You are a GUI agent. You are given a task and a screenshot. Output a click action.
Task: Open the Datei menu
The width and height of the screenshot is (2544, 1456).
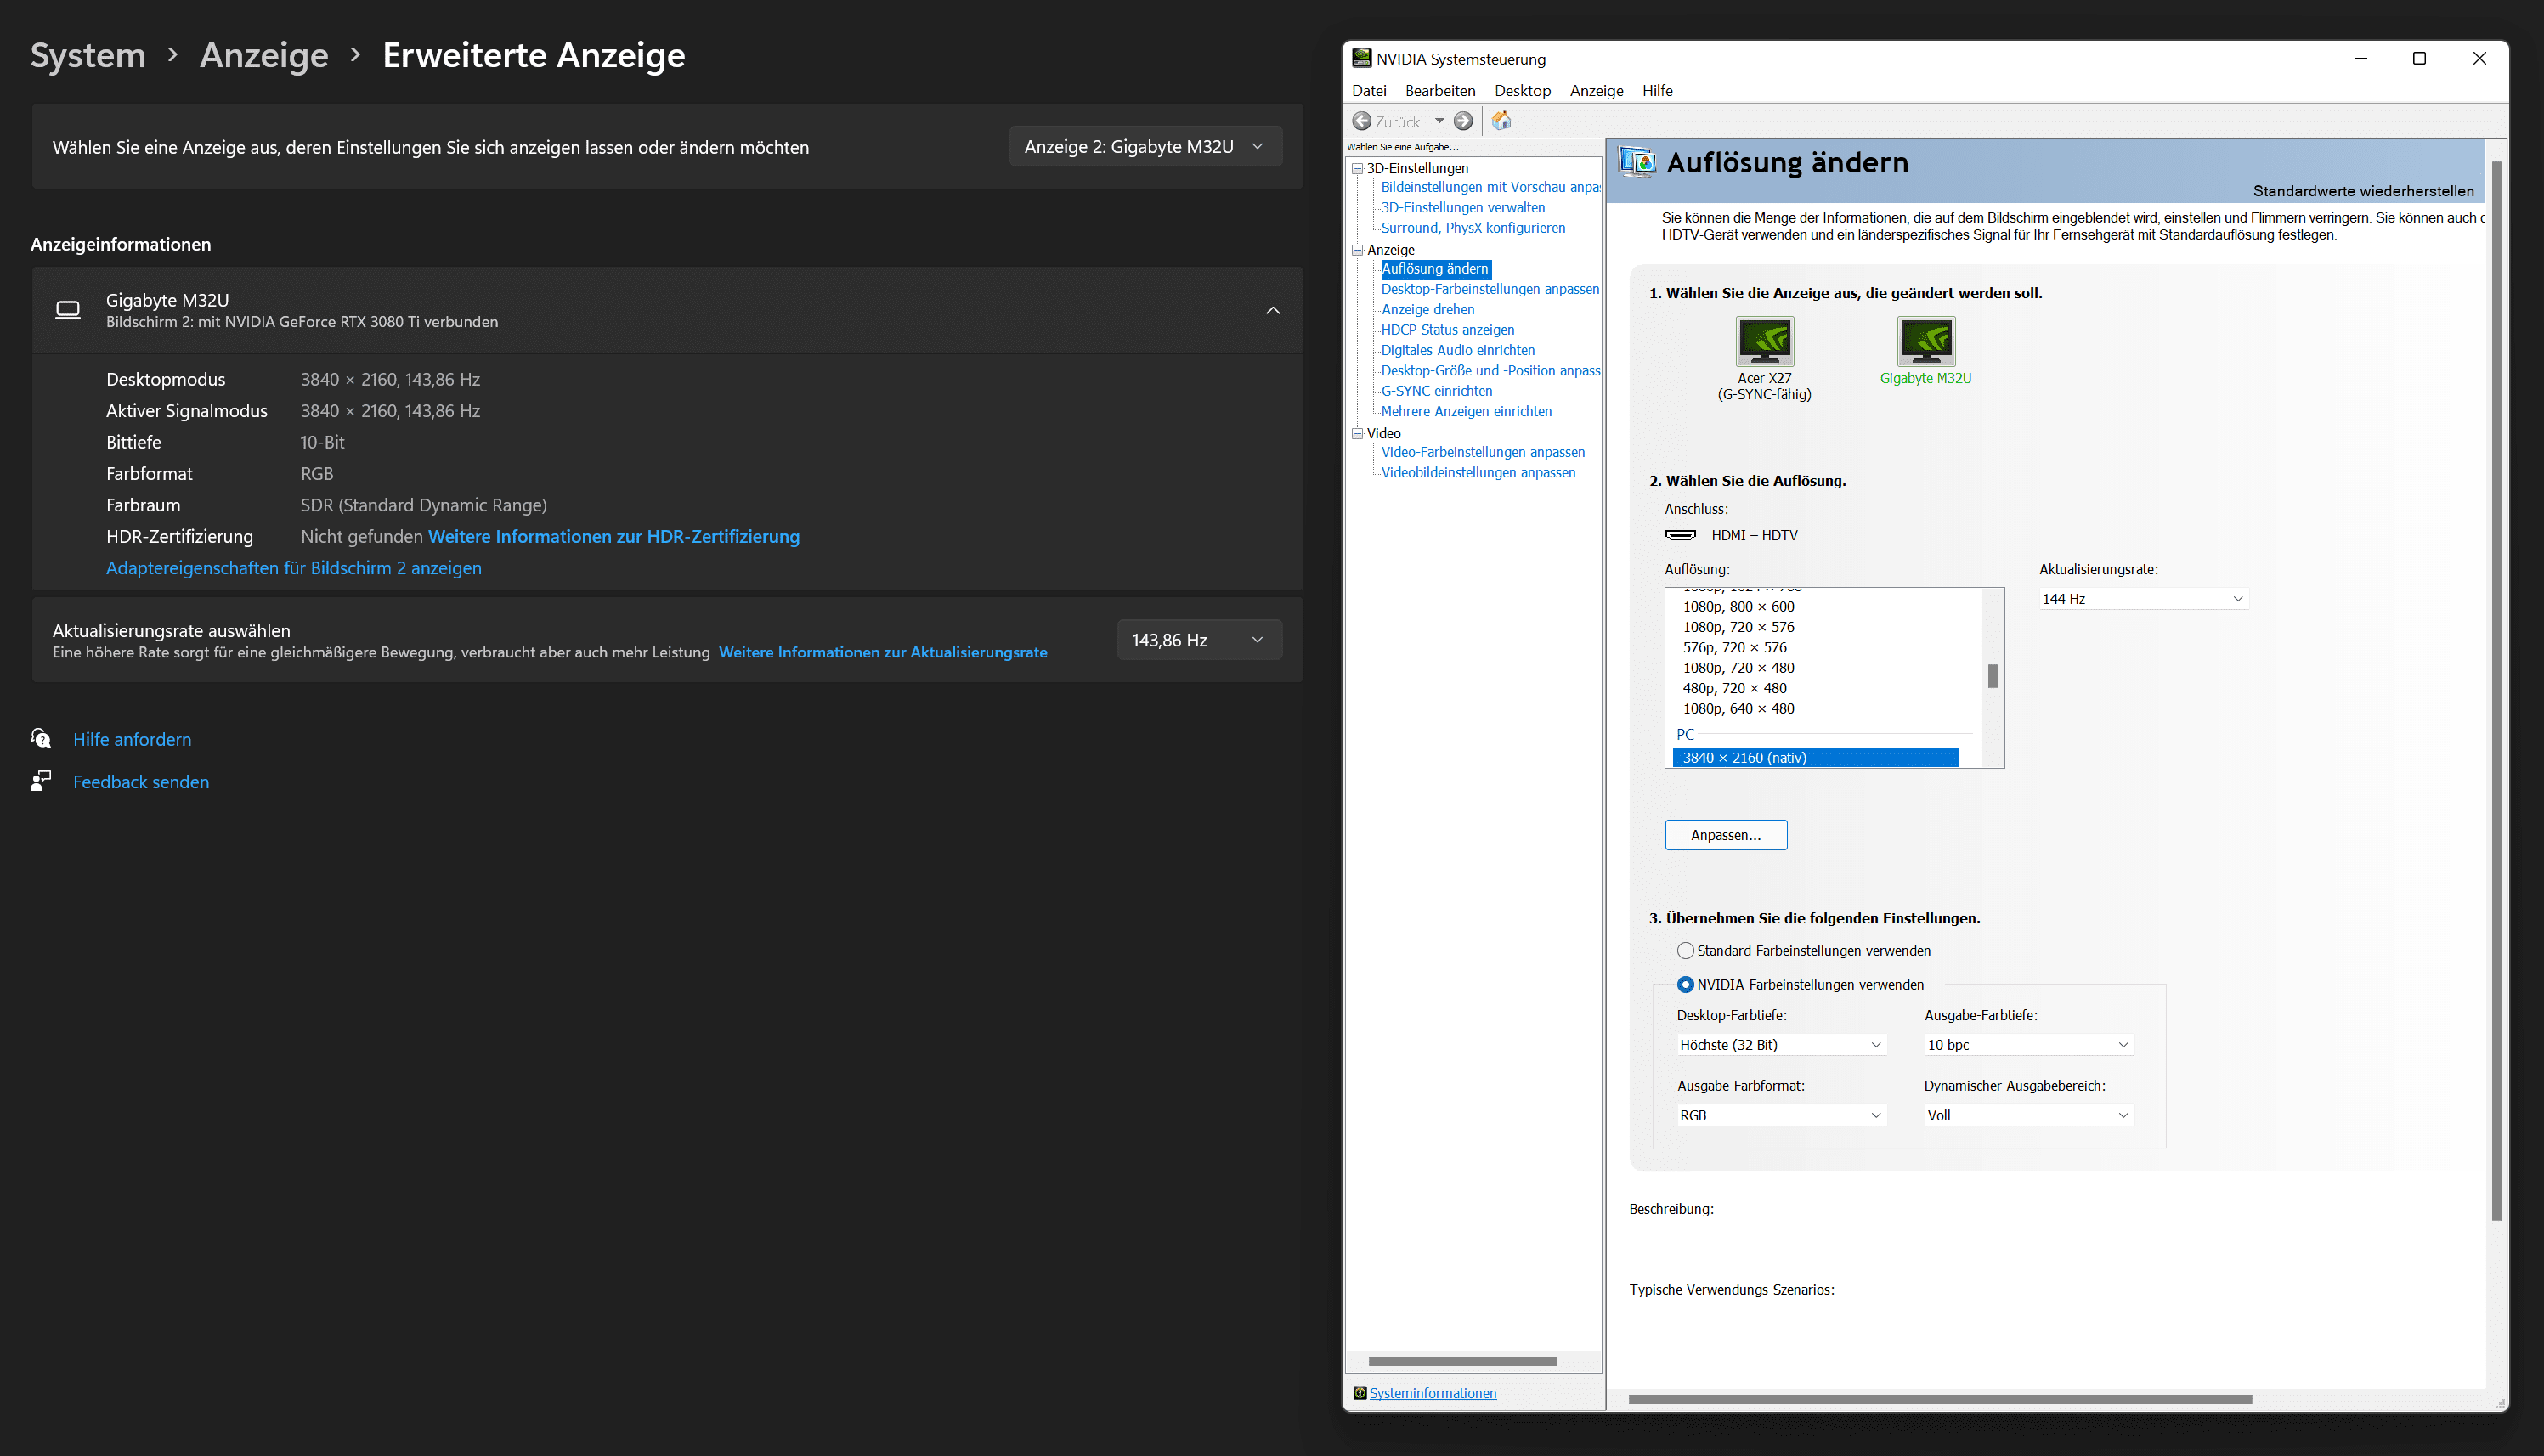click(1369, 90)
